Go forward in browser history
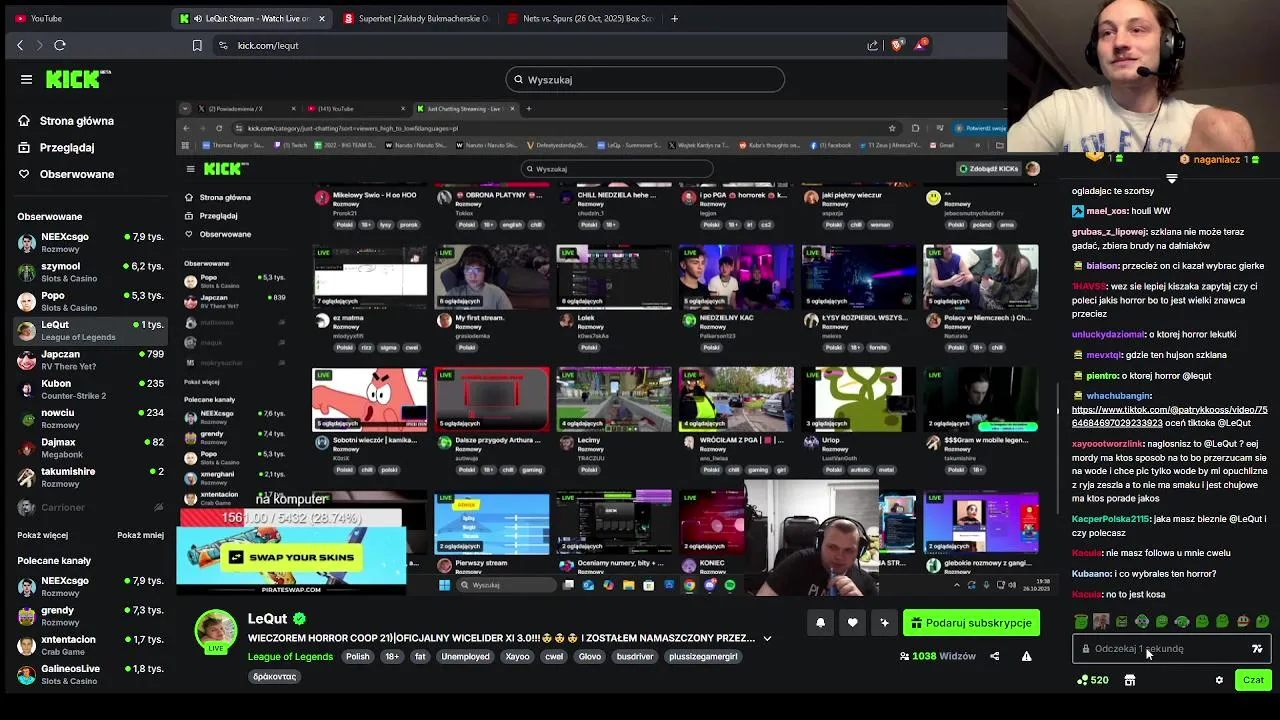 pyautogui.click(x=39, y=45)
